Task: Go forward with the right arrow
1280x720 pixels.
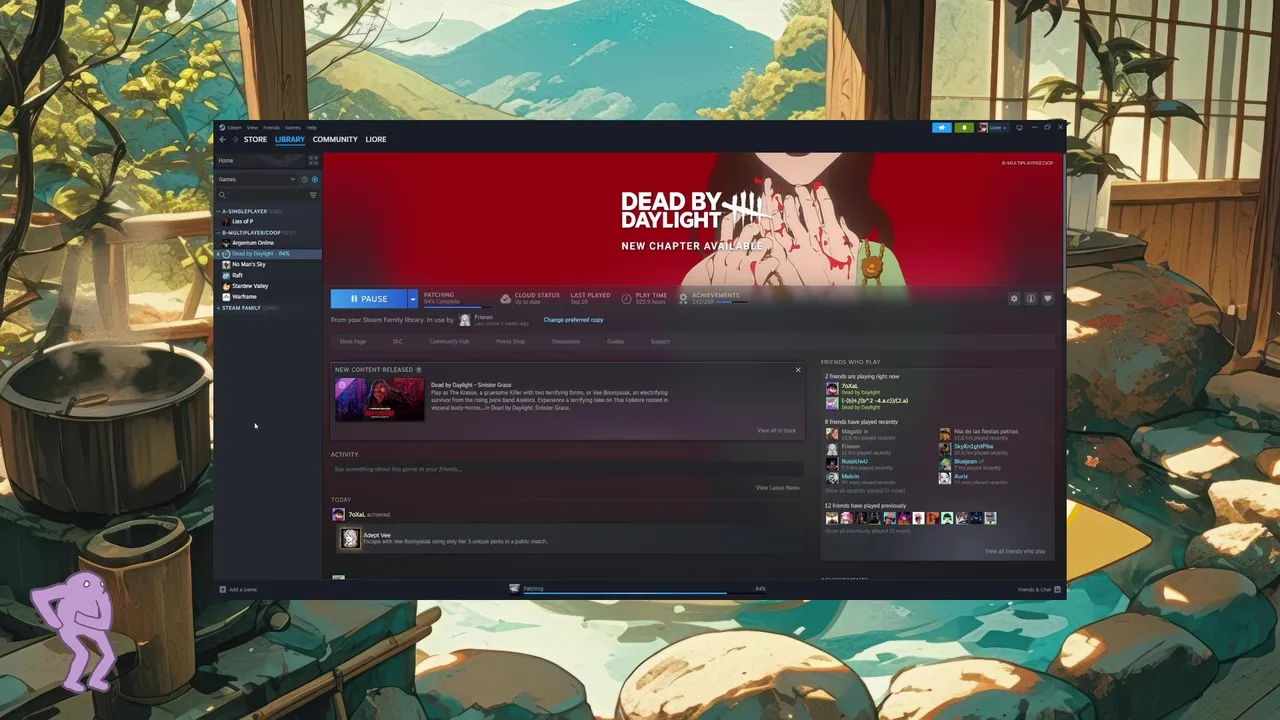Action: pos(235,139)
